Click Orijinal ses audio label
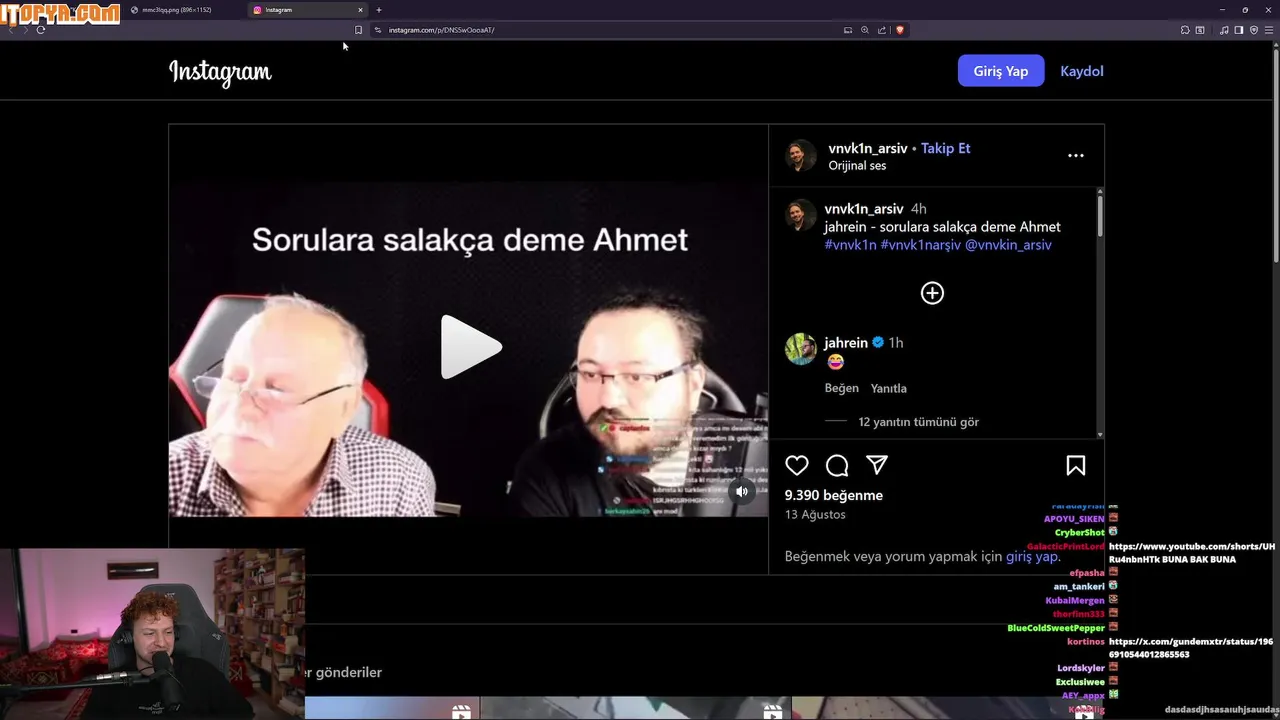 point(857,166)
